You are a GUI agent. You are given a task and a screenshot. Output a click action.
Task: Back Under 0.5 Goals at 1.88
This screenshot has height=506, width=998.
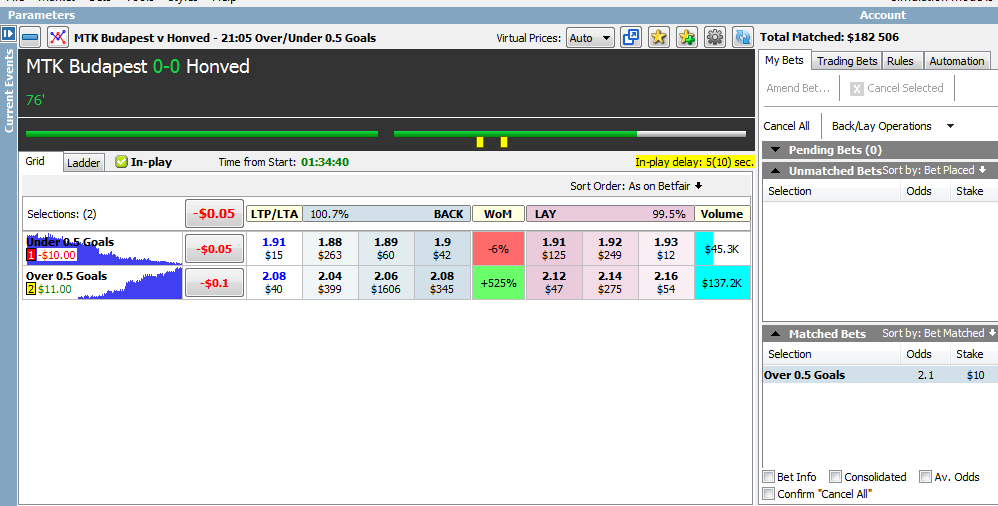[330, 248]
